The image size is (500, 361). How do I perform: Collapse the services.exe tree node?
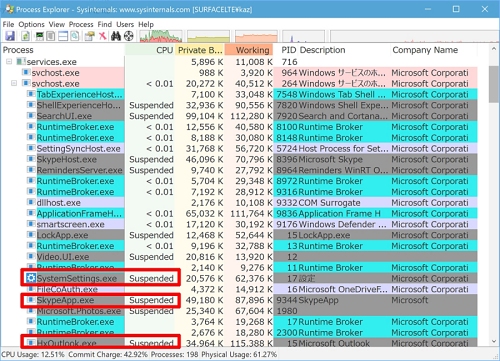tap(9, 62)
